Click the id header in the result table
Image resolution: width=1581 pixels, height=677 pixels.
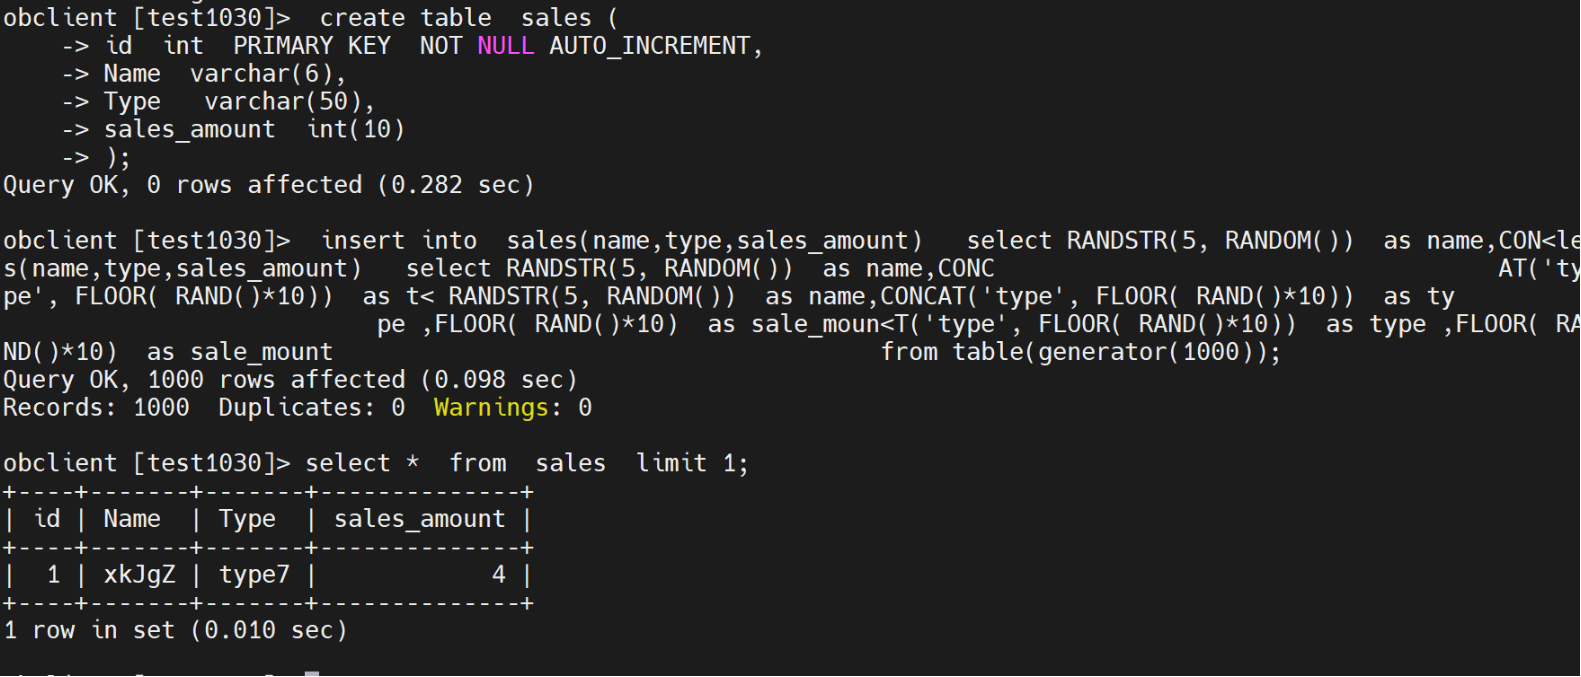coord(47,519)
